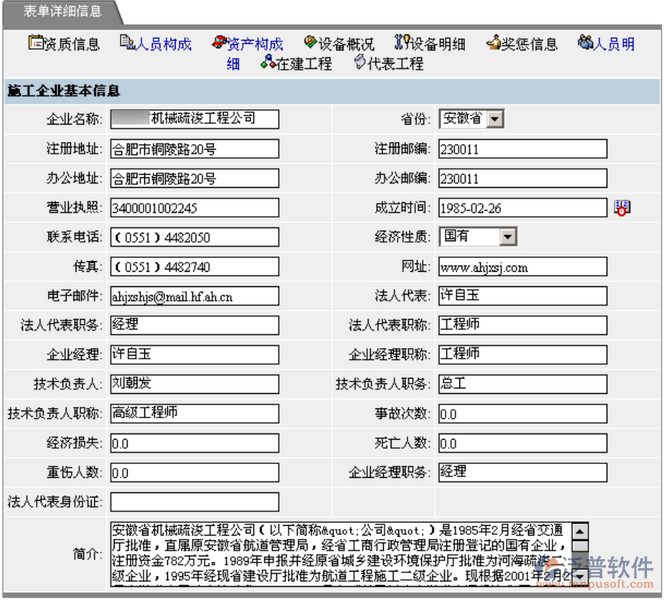
Task: Click the 法人代表身份证 input field
Action: (194, 501)
